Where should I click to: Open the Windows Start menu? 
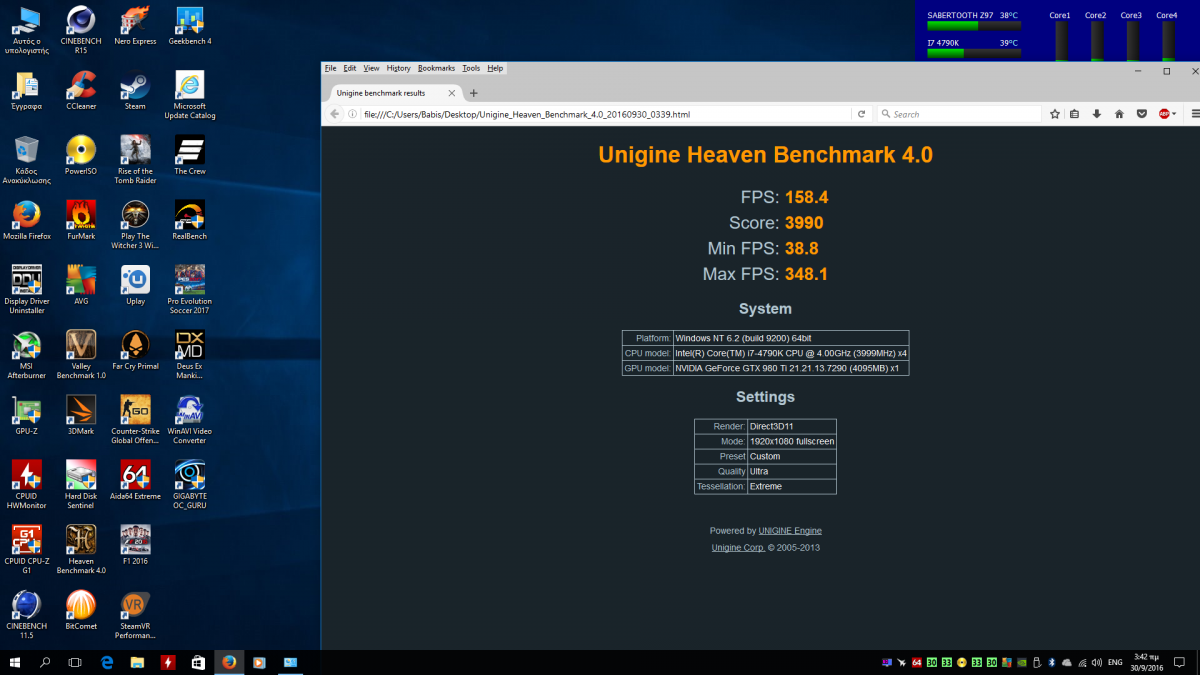(x=17, y=662)
